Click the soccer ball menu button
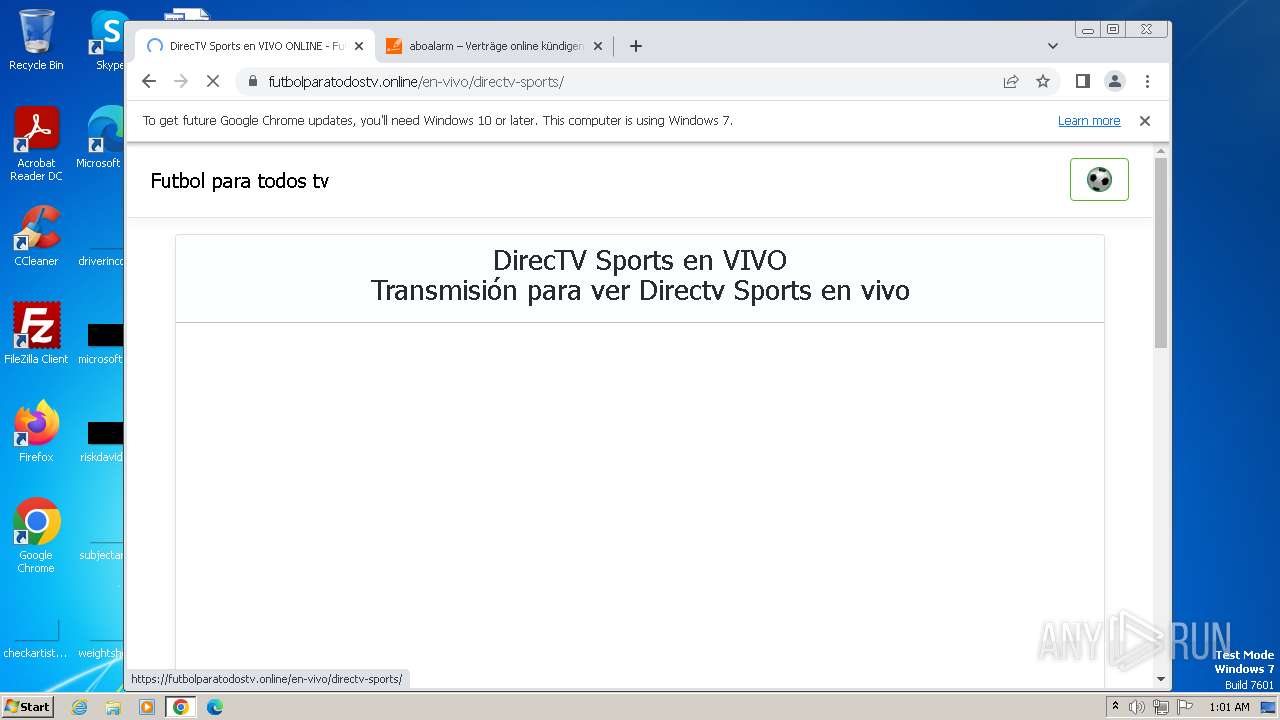The height and width of the screenshot is (720, 1280). (1099, 179)
